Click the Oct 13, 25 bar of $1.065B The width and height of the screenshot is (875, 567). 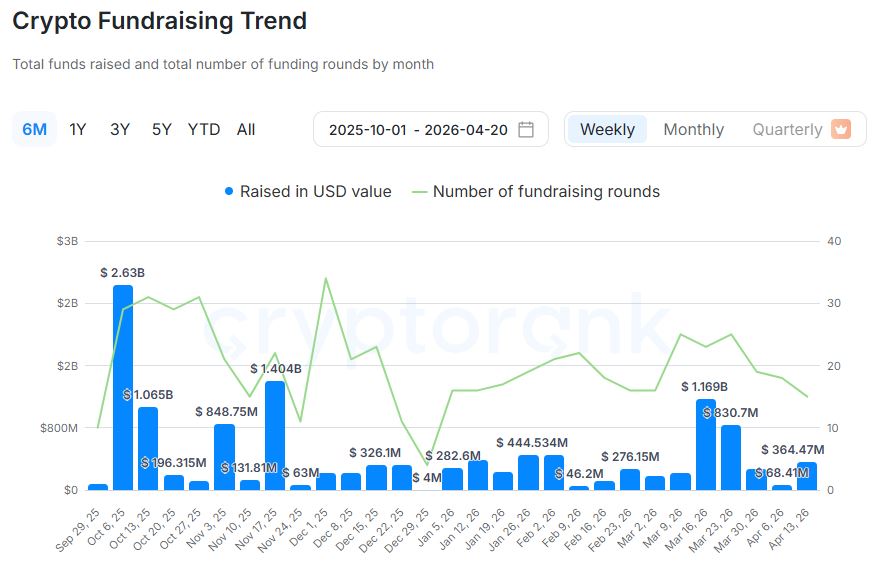[x=148, y=449]
